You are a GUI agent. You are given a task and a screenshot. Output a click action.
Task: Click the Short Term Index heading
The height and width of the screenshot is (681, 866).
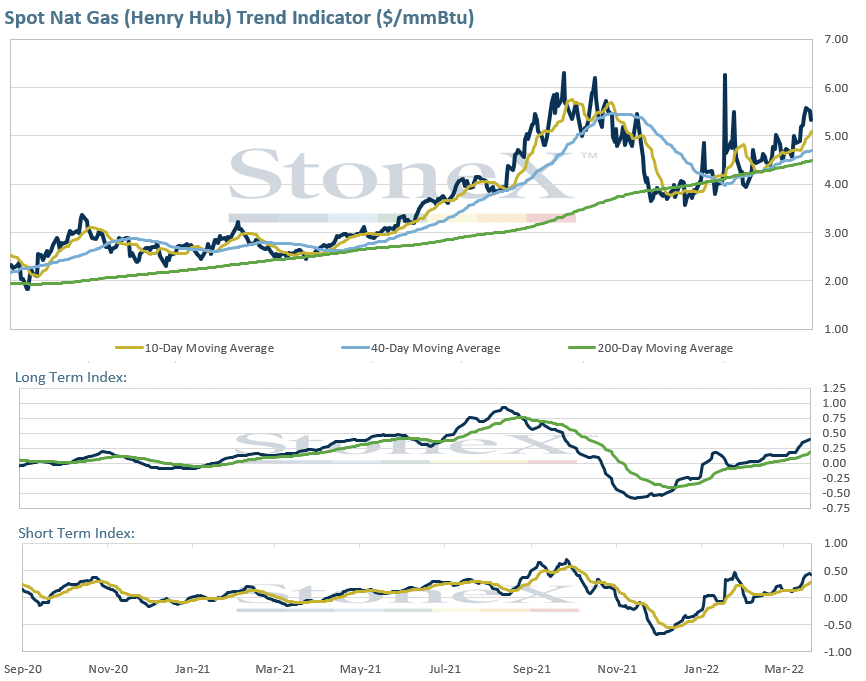point(76,532)
